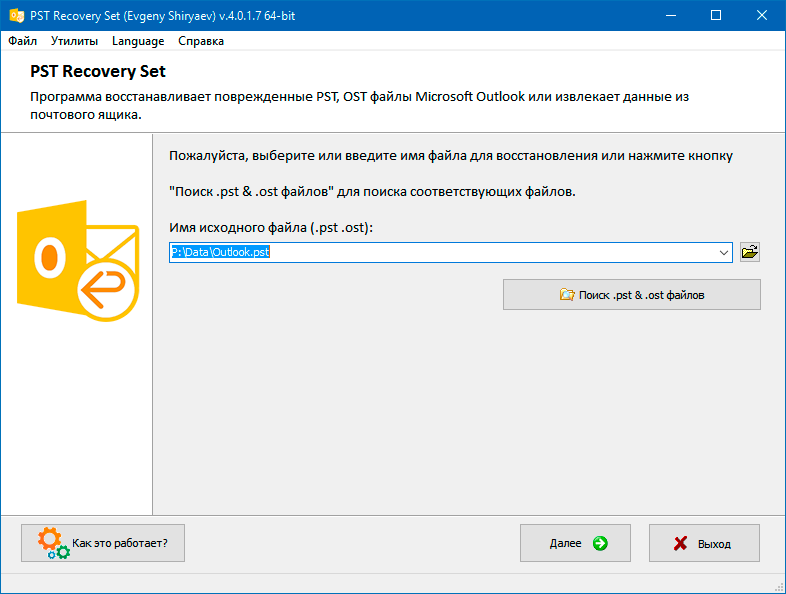The width and height of the screenshot is (786, 594).
Task: Open the Утилиты menu
Action: point(74,41)
